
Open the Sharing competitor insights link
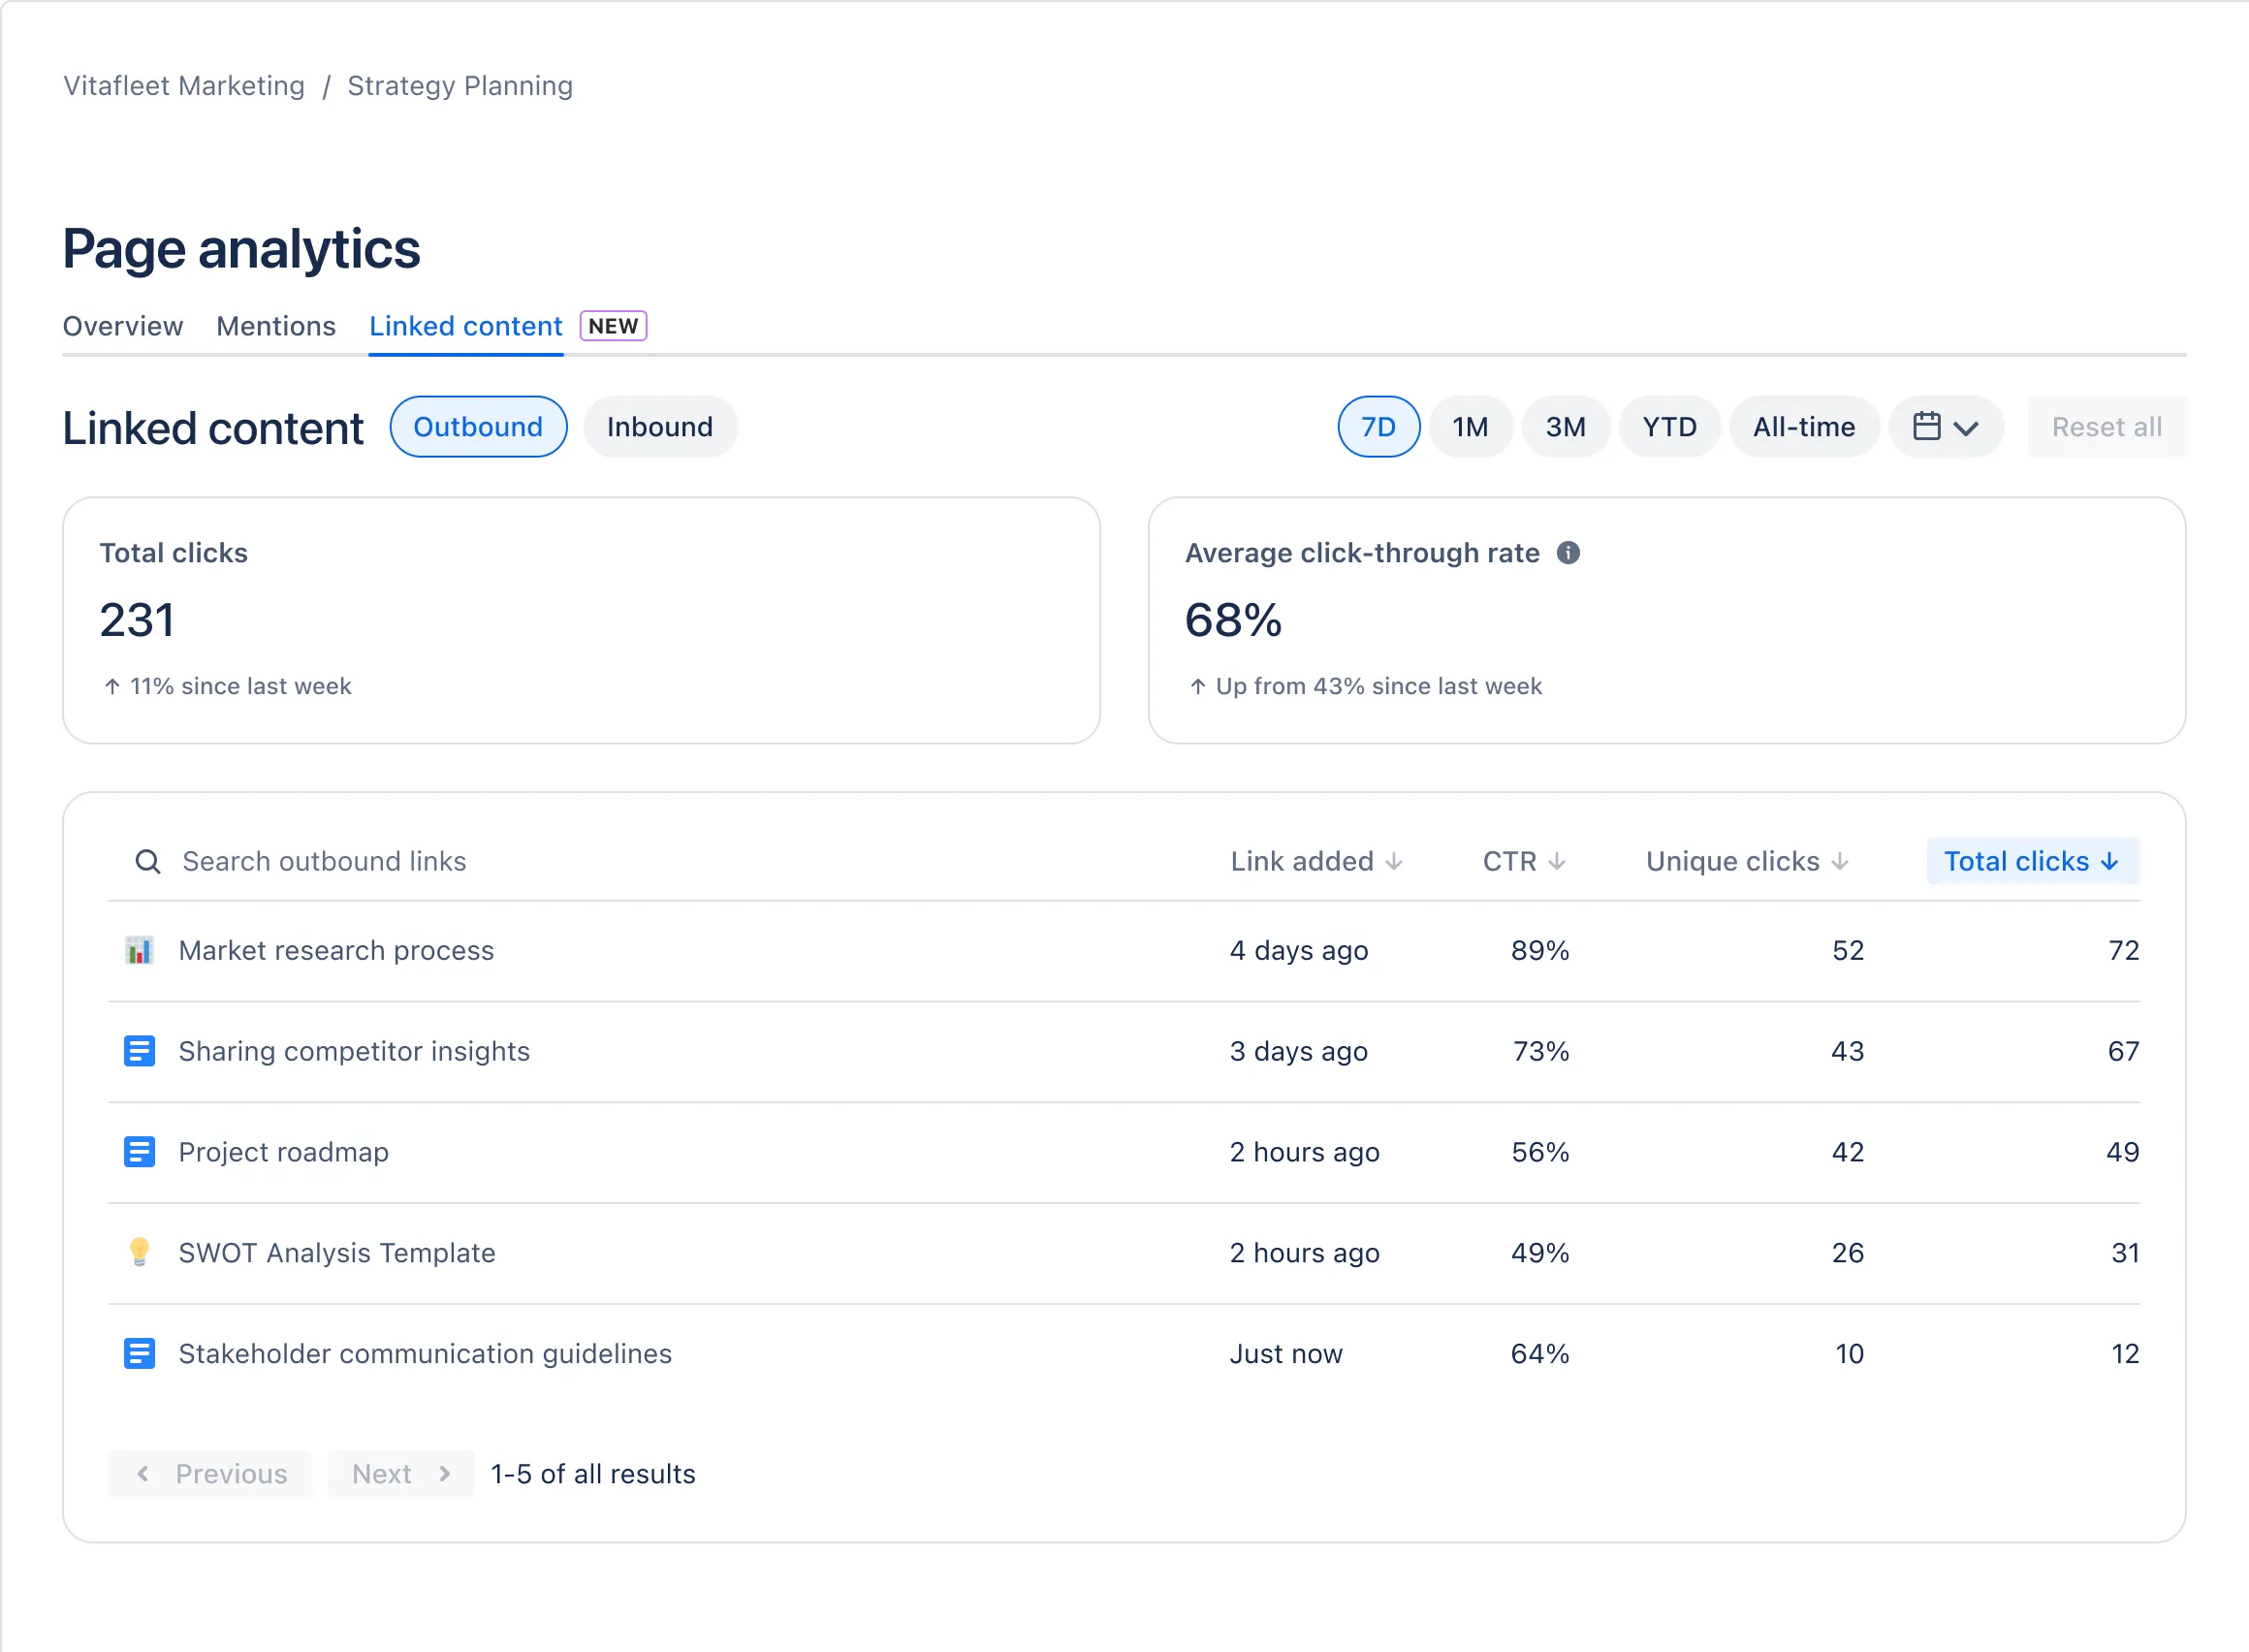(354, 1051)
